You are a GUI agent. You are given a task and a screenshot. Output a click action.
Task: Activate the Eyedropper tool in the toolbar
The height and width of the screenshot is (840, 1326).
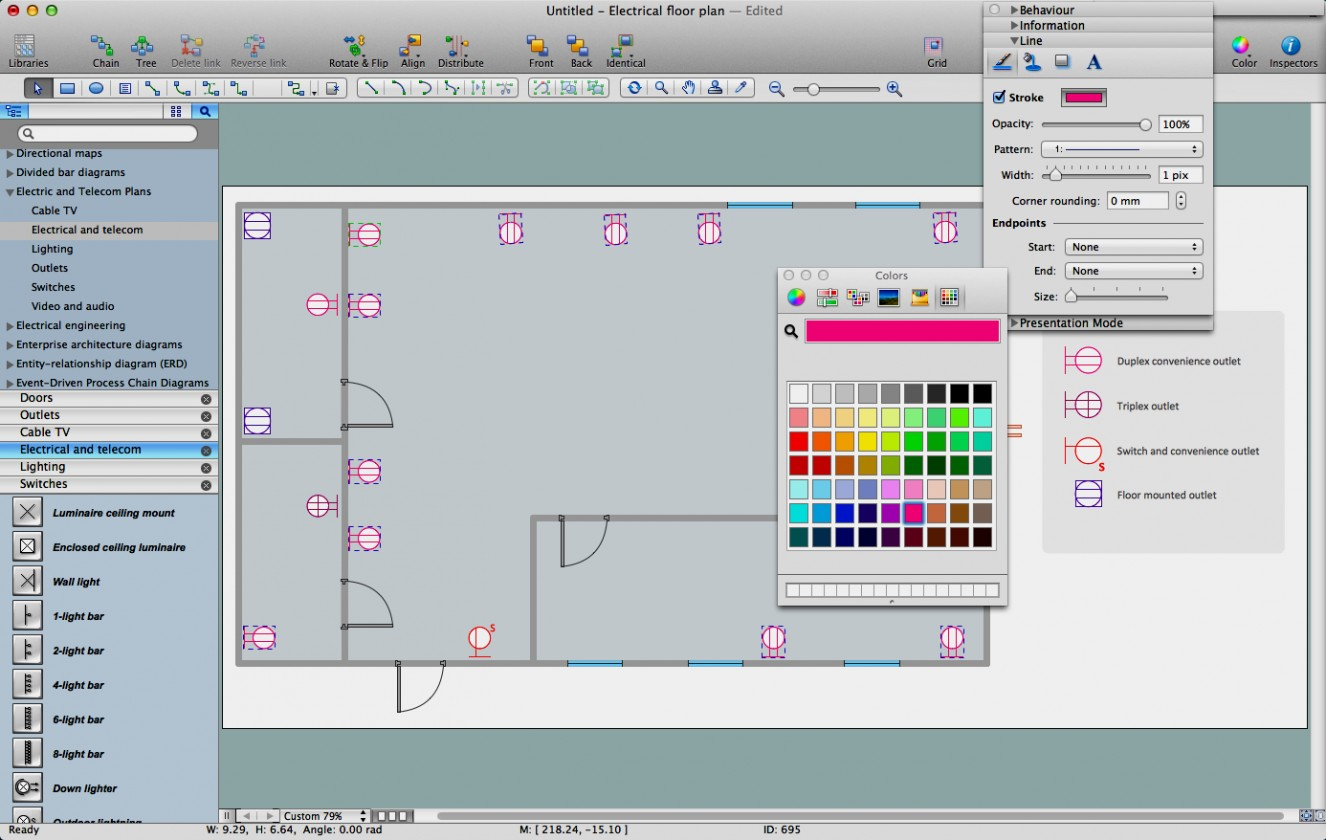pos(741,88)
